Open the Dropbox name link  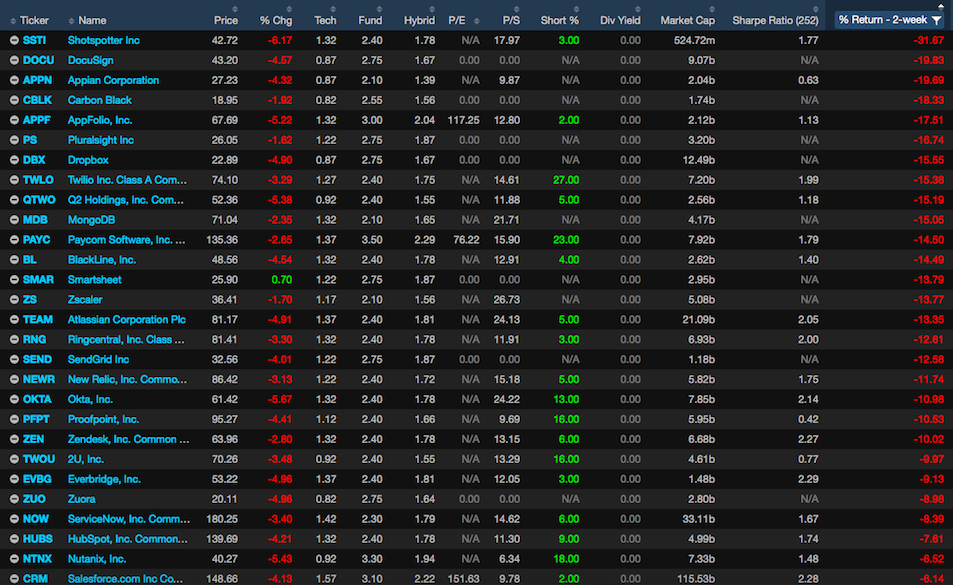[x=88, y=160]
